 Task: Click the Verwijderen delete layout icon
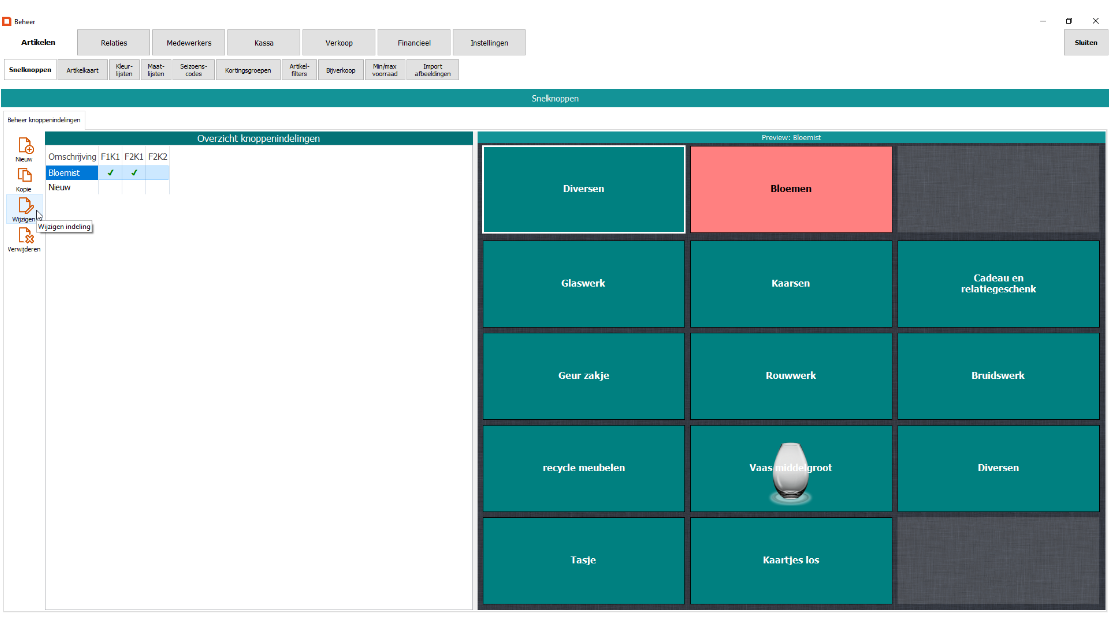pyautogui.click(x=25, y=237)
